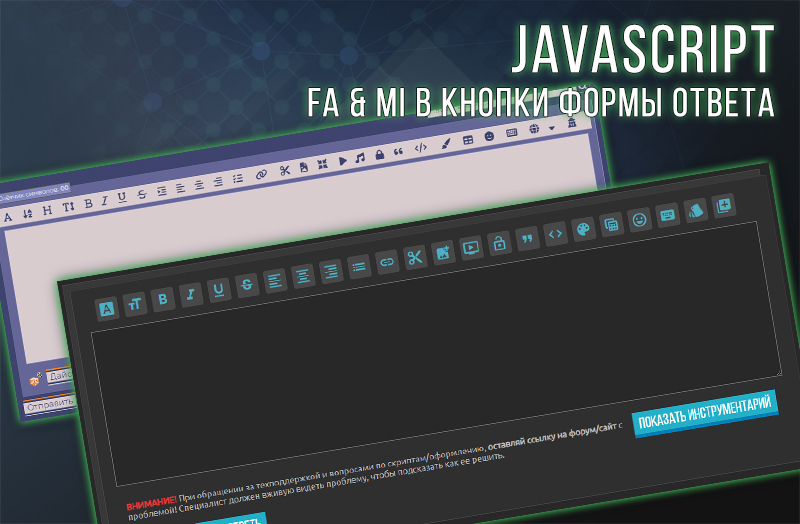Open the color palette icon in dark toolbar

(584, 229)
